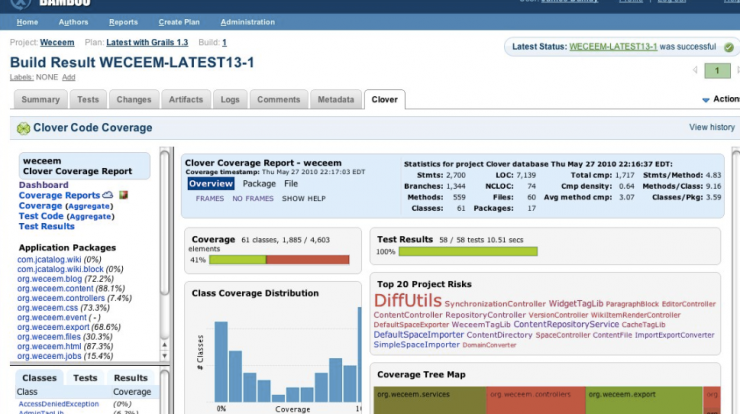Click package list scrollbar down arrow

click(x=165, y=356)
